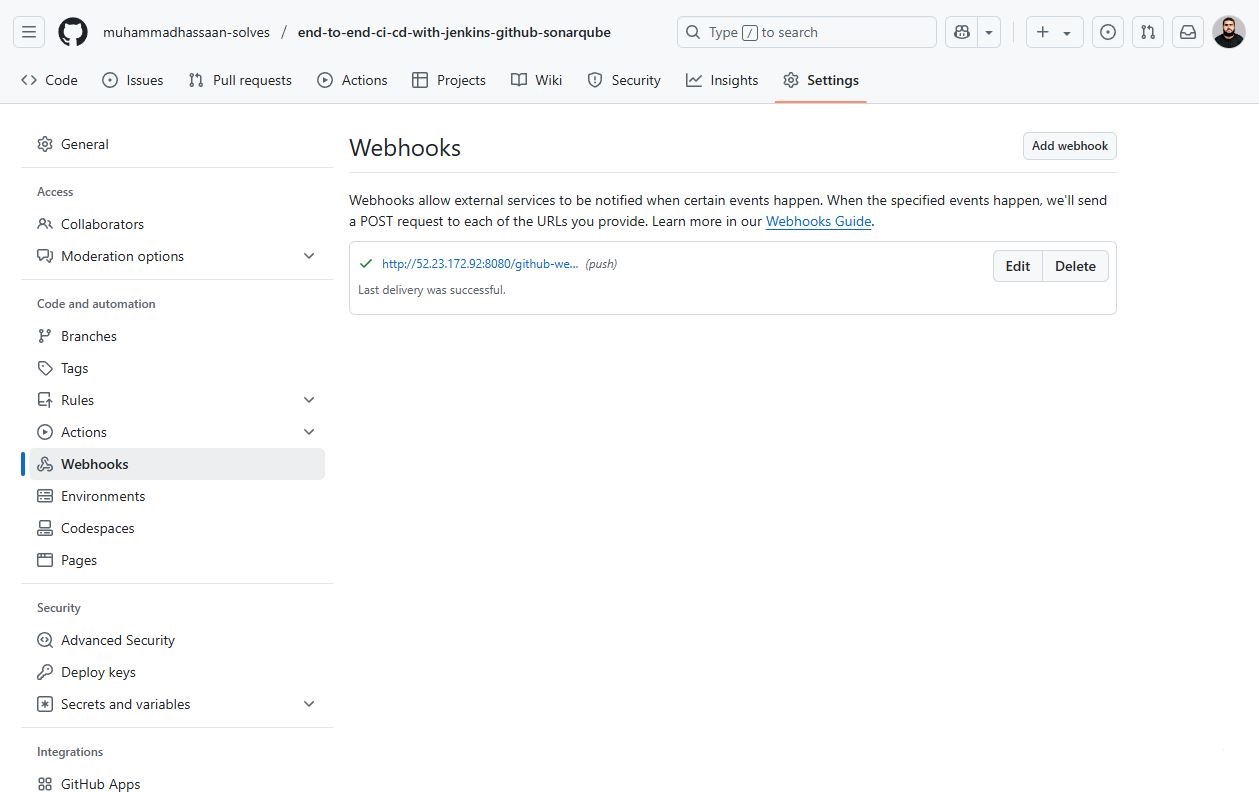Viewport: 1259px width, 792px height.
Task: Open the issues circle icon in header
Action: [x=1107, y=32]
